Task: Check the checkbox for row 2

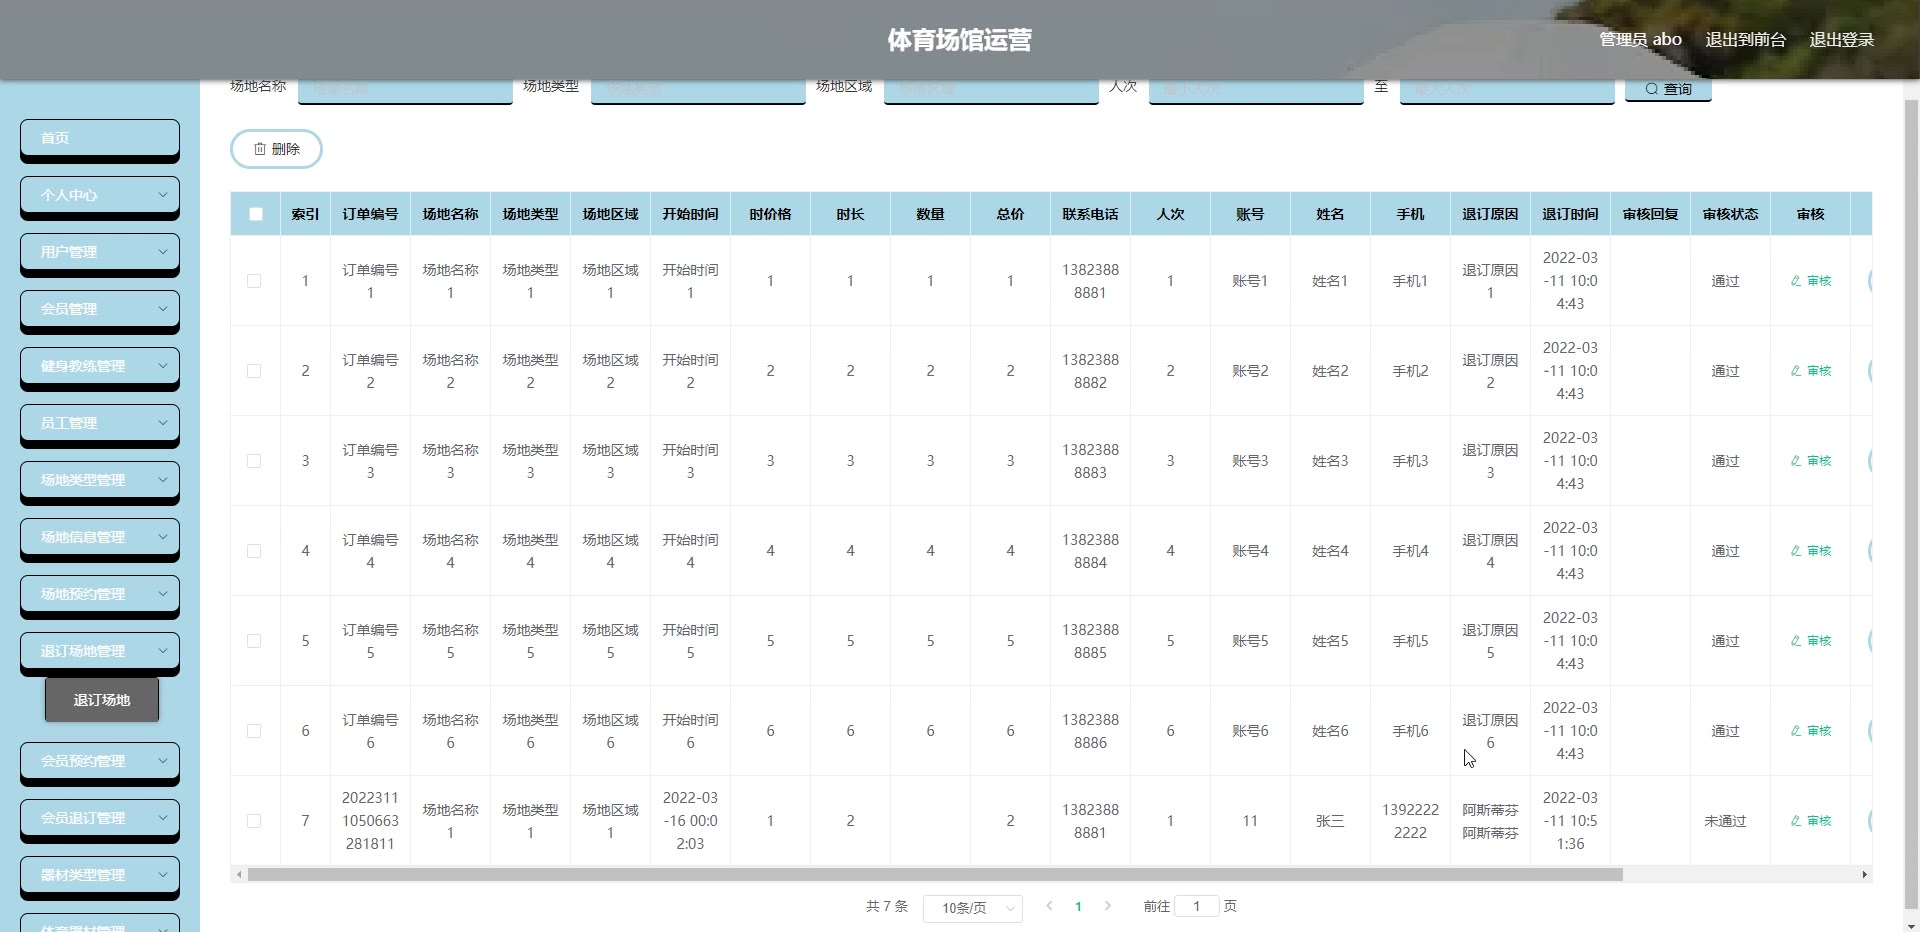Action: coord(254,371)
